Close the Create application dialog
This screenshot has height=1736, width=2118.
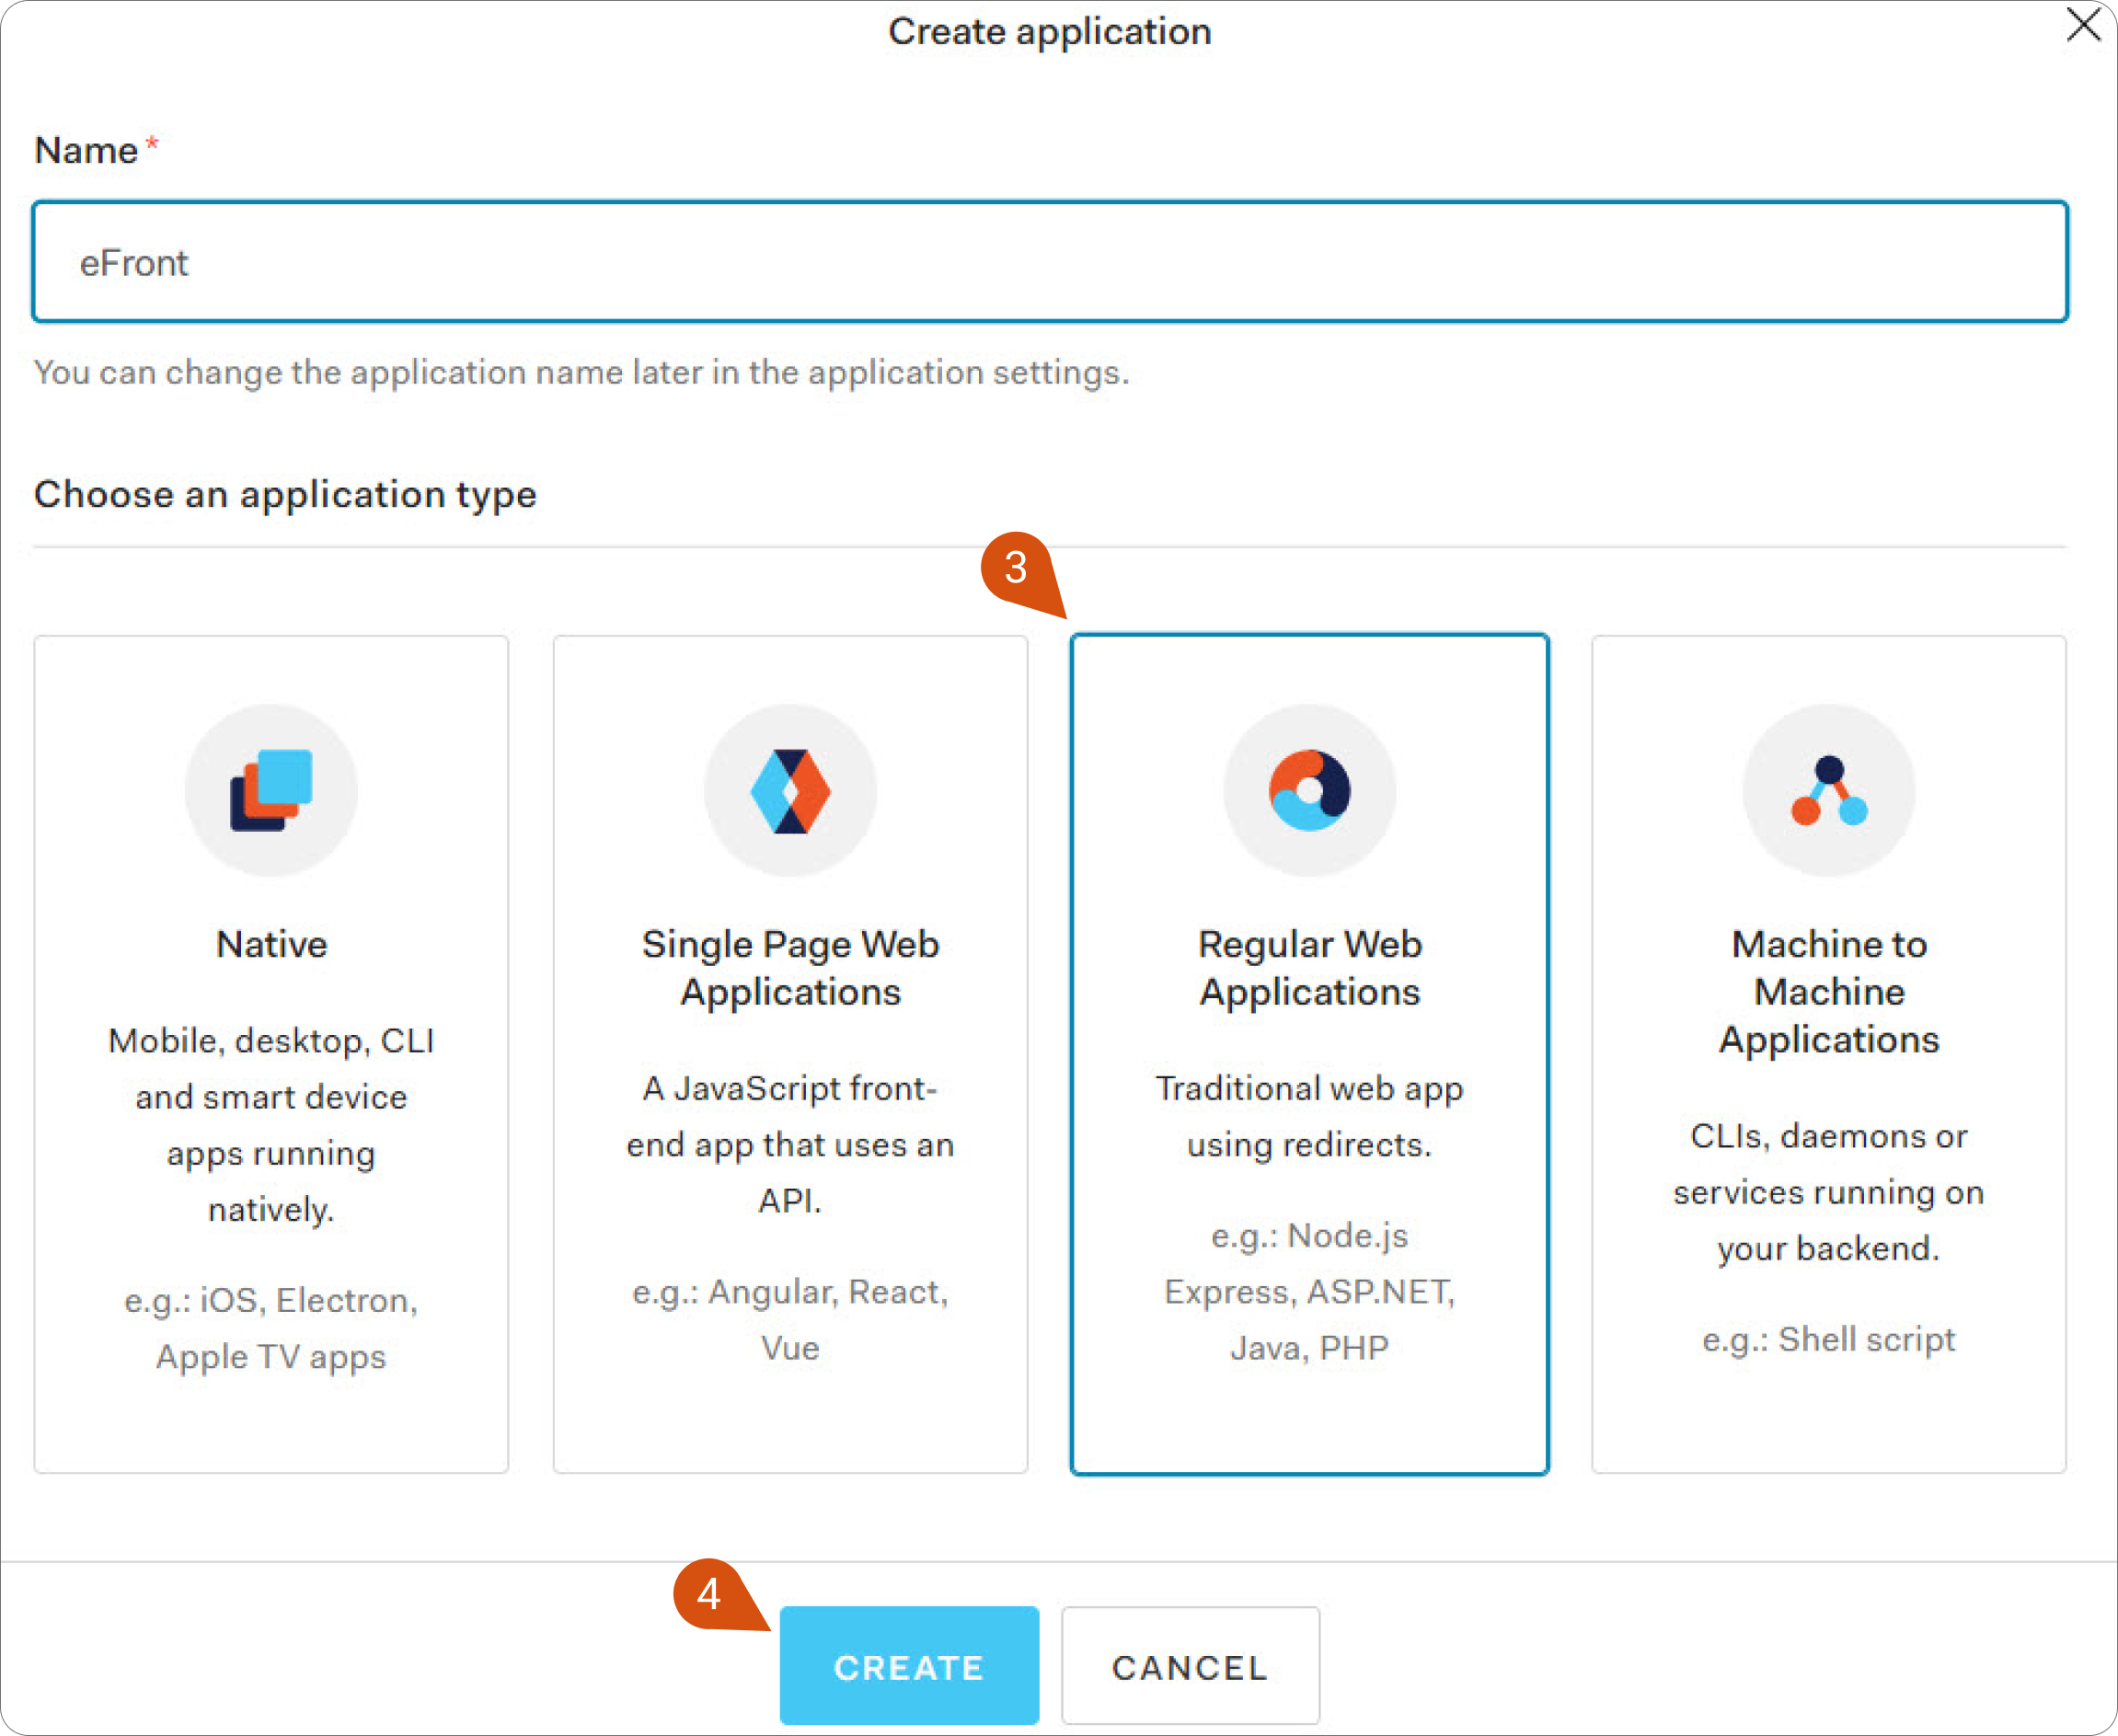click(x=2084, y=24)
